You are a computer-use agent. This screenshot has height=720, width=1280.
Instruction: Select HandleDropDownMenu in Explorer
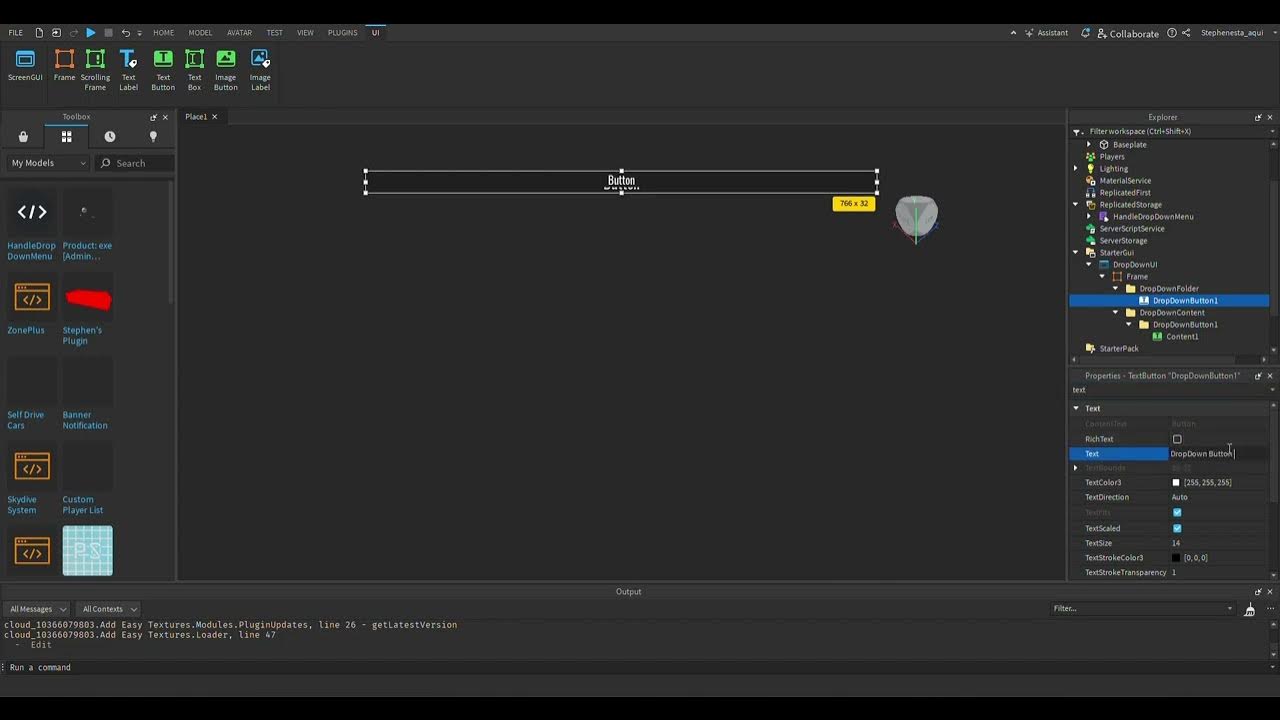tap(1152, 217)
